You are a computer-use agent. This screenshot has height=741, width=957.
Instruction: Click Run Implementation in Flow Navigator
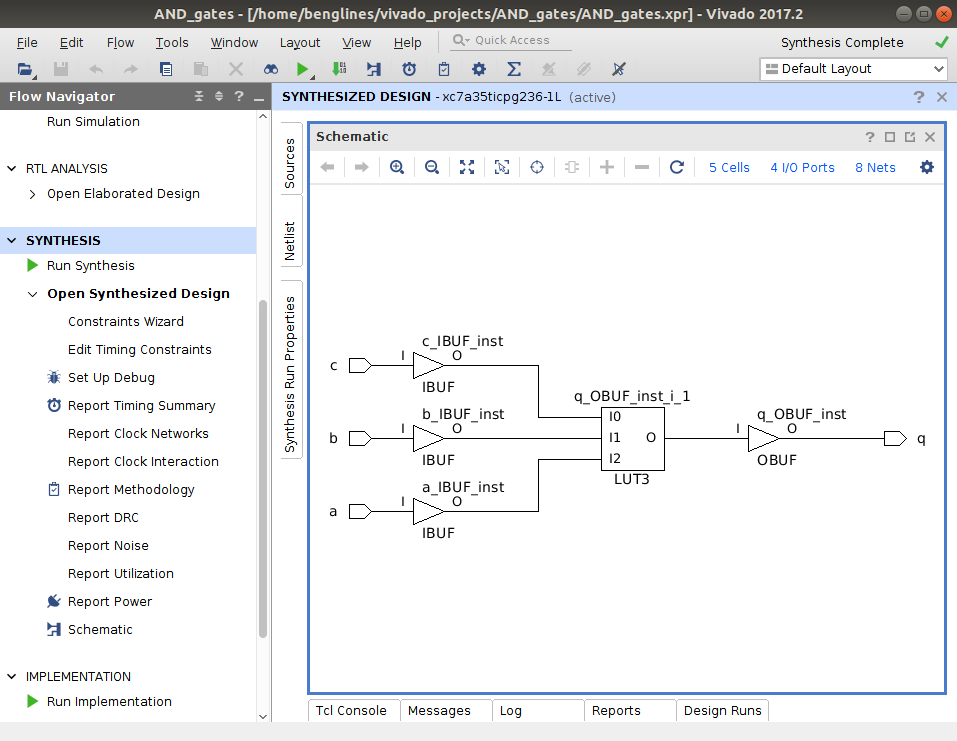point(109,701)
